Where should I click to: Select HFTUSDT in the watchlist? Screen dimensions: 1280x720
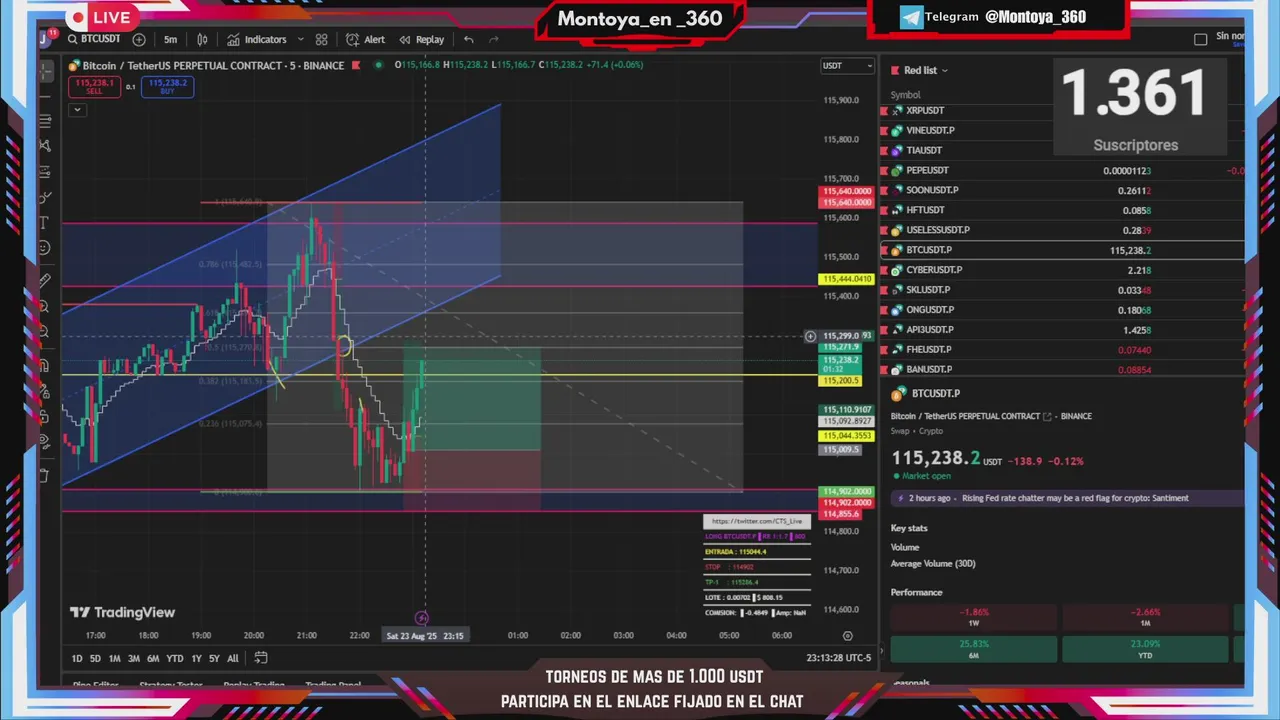coord(1063,210)
